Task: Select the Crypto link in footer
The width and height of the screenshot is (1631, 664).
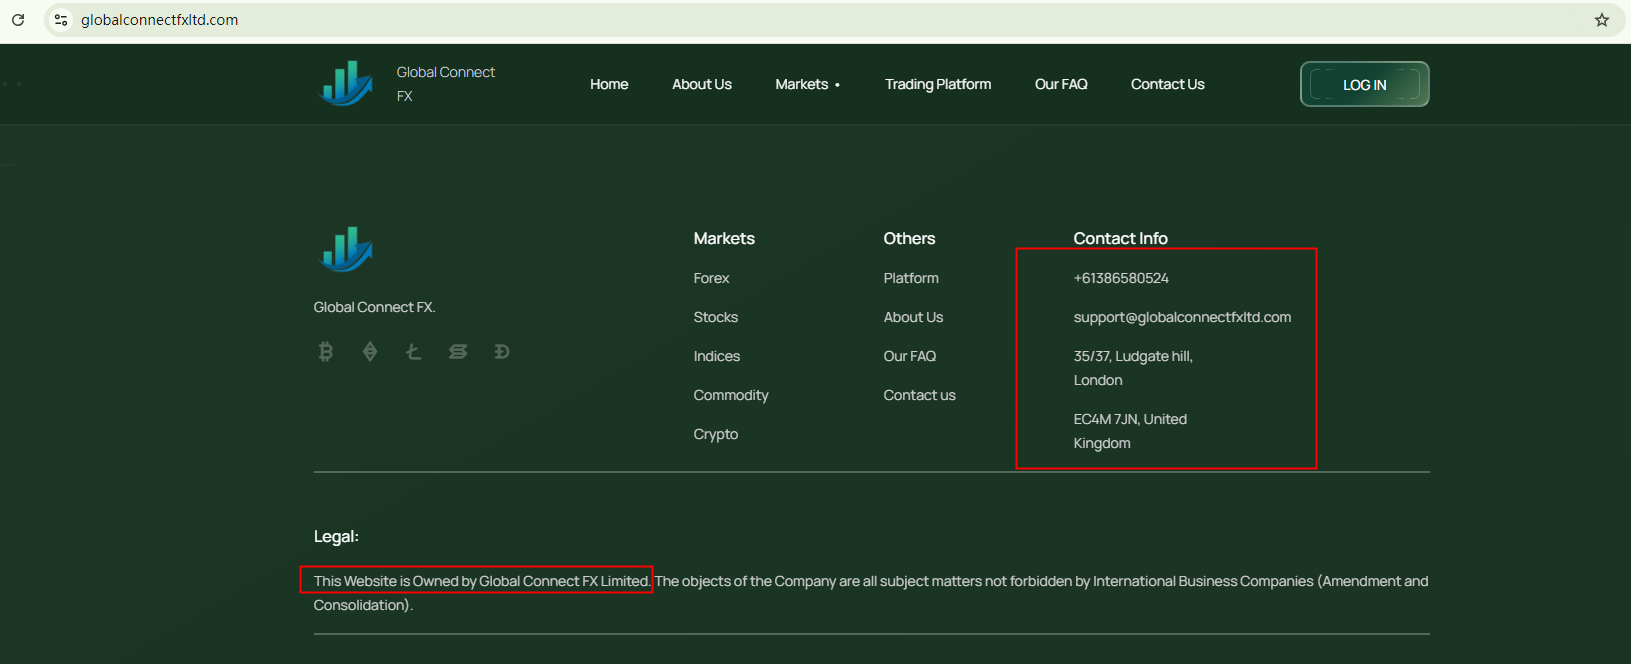Action: (x=715, y=434)
